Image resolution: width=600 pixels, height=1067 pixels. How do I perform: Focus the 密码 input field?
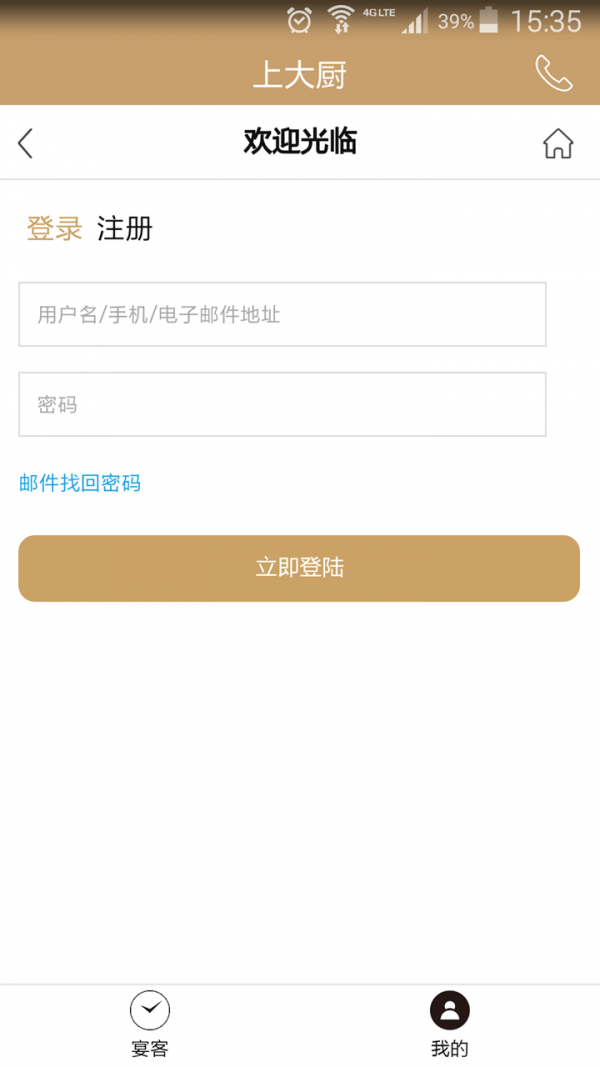282,405
